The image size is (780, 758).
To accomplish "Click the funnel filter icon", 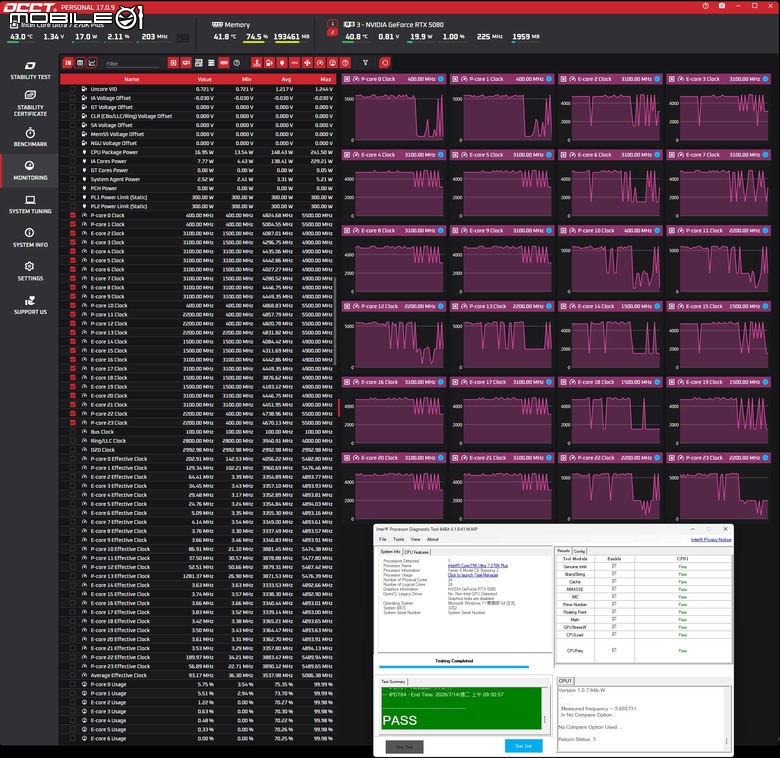I will pos(365,63).
